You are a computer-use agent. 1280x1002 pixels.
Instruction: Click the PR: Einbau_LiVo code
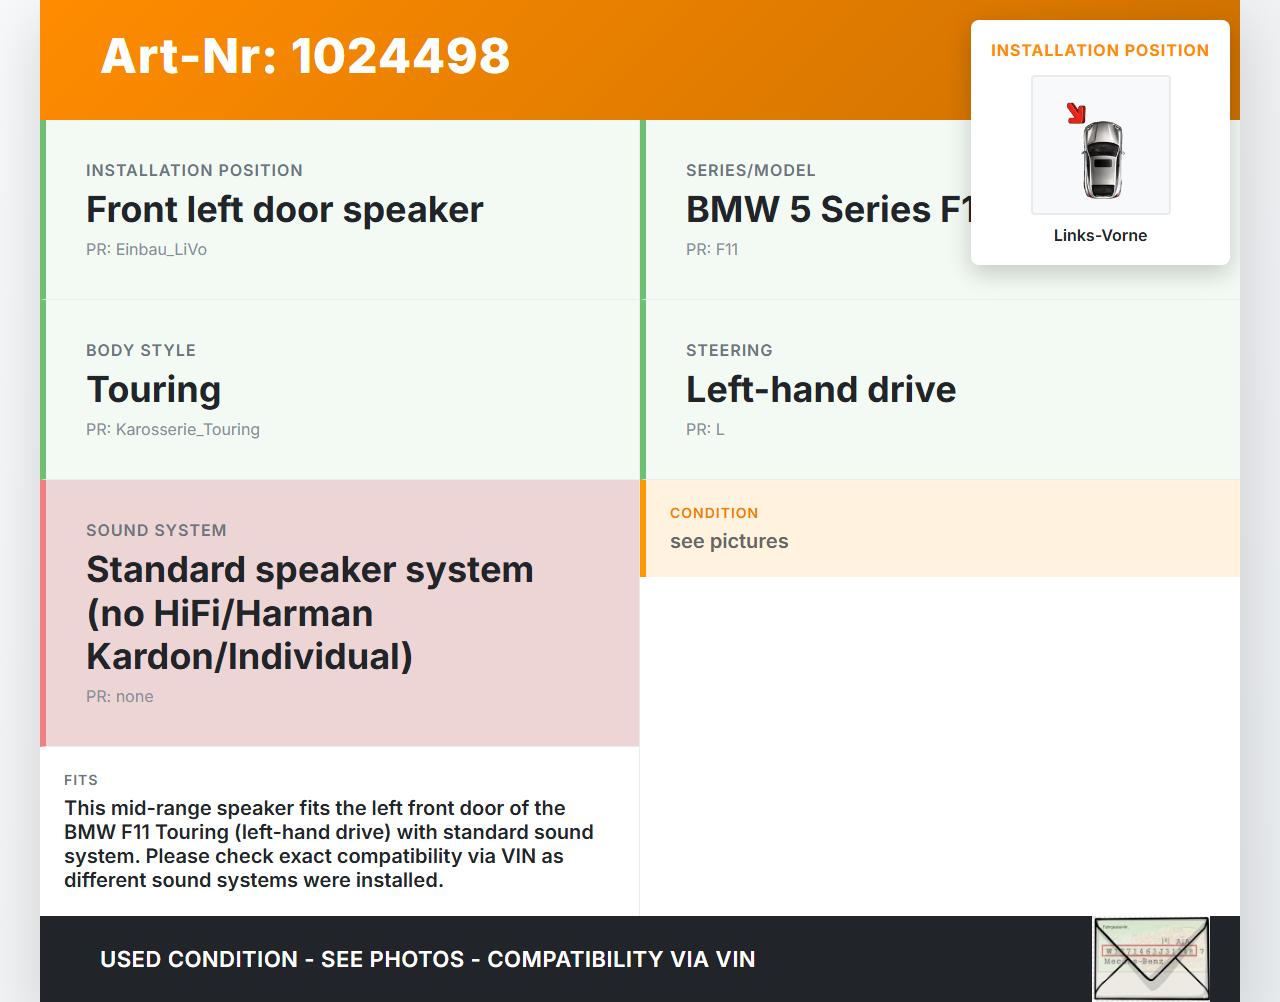click(146, 249)
